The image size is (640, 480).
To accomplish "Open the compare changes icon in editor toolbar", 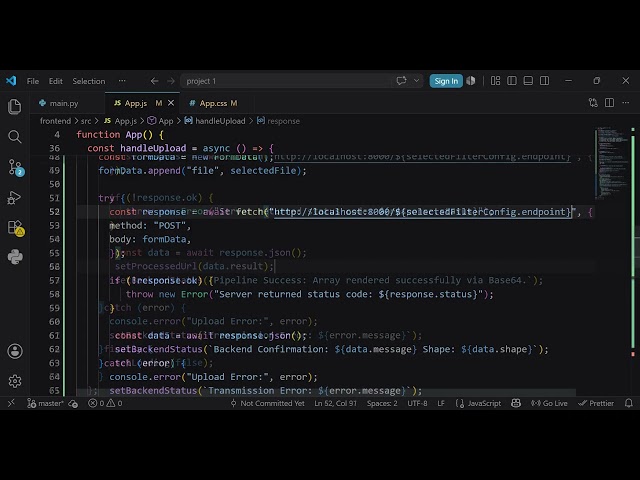I will [x=593, y=103].
